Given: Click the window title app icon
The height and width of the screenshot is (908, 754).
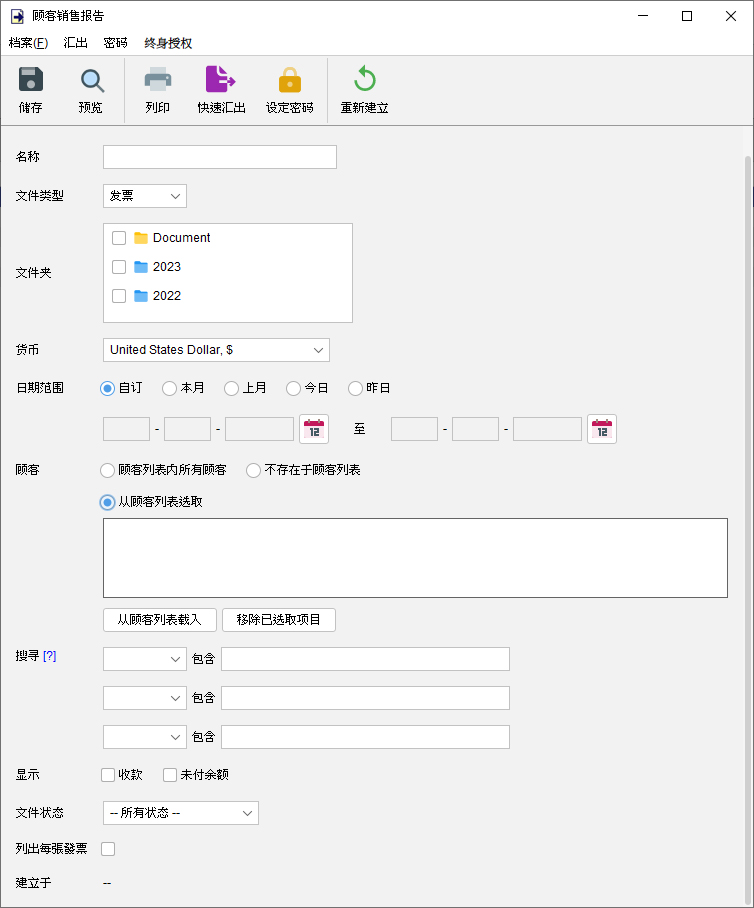Looking at the screenshot, I should [x=17, y=16].
